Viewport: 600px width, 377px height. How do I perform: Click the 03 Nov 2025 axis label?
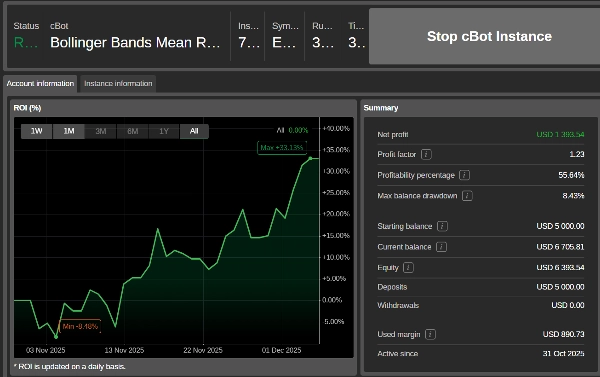click(46, 350)
